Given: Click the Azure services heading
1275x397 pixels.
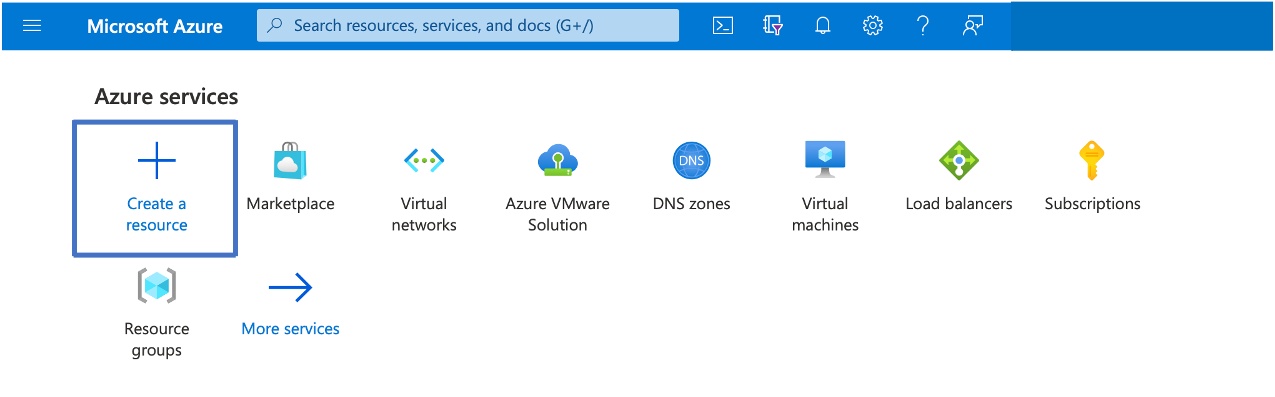Looking at the screenshot, I should pyautogui.click(x=166, y=97).
